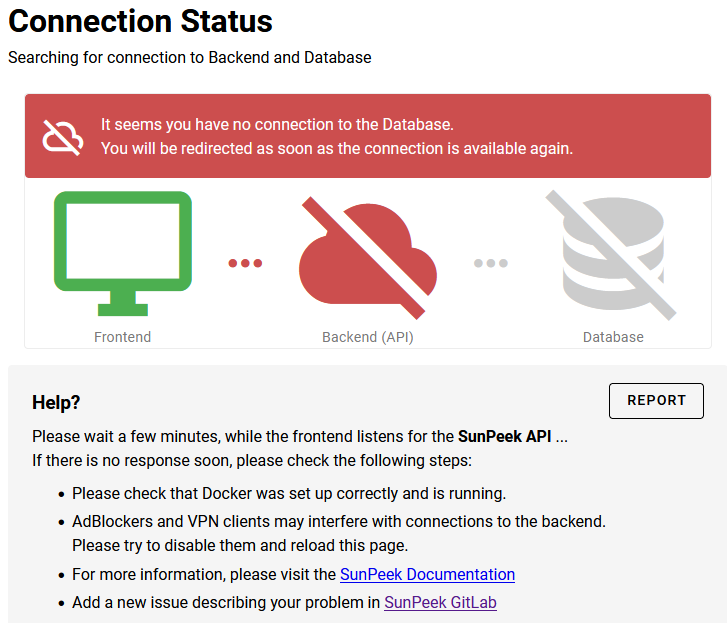This screenshot has width=727, height=623.
Task: Click the 'Searching for connection' subtitle text
Action: click(x=190, y=58)
